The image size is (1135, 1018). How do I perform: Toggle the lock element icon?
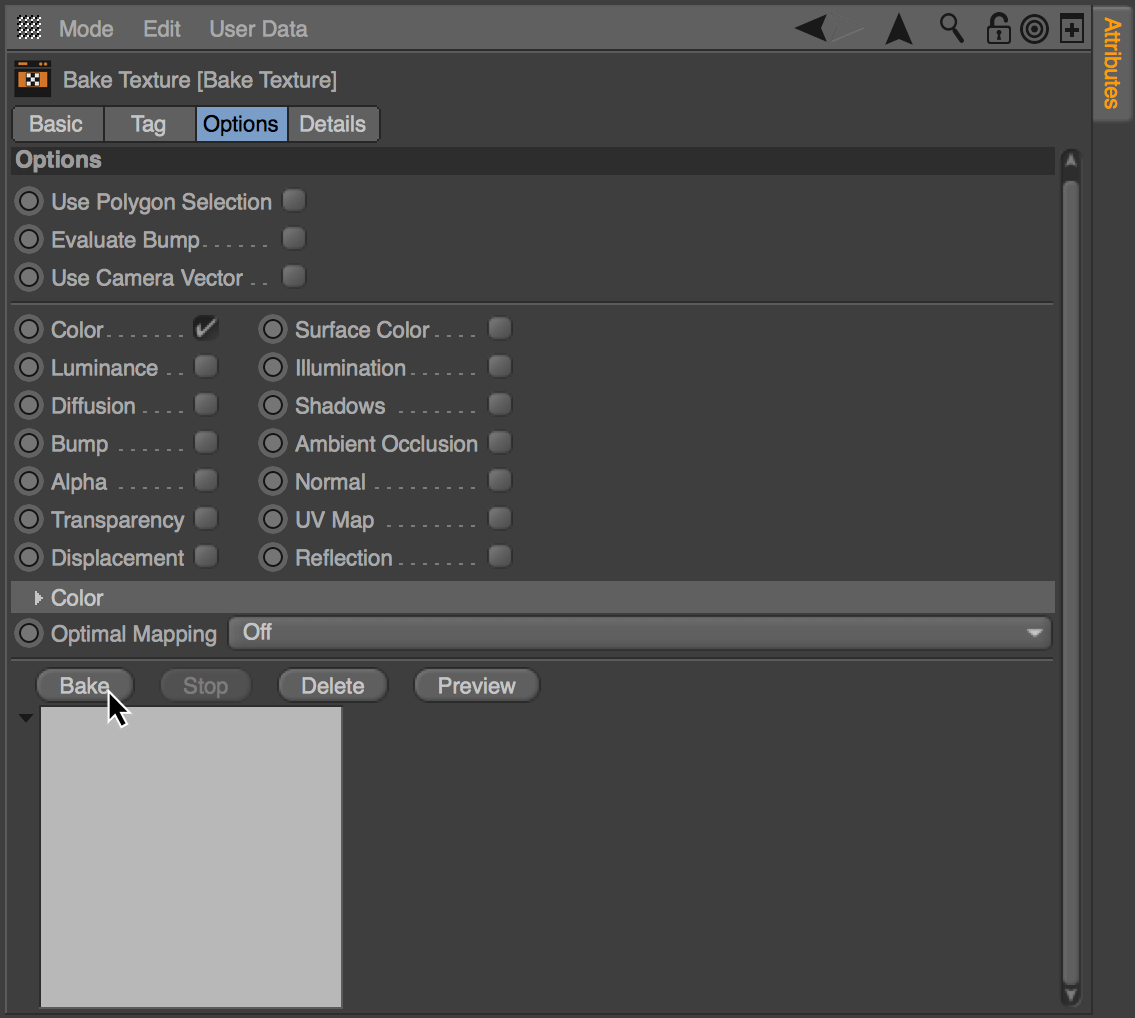point(998,29)
